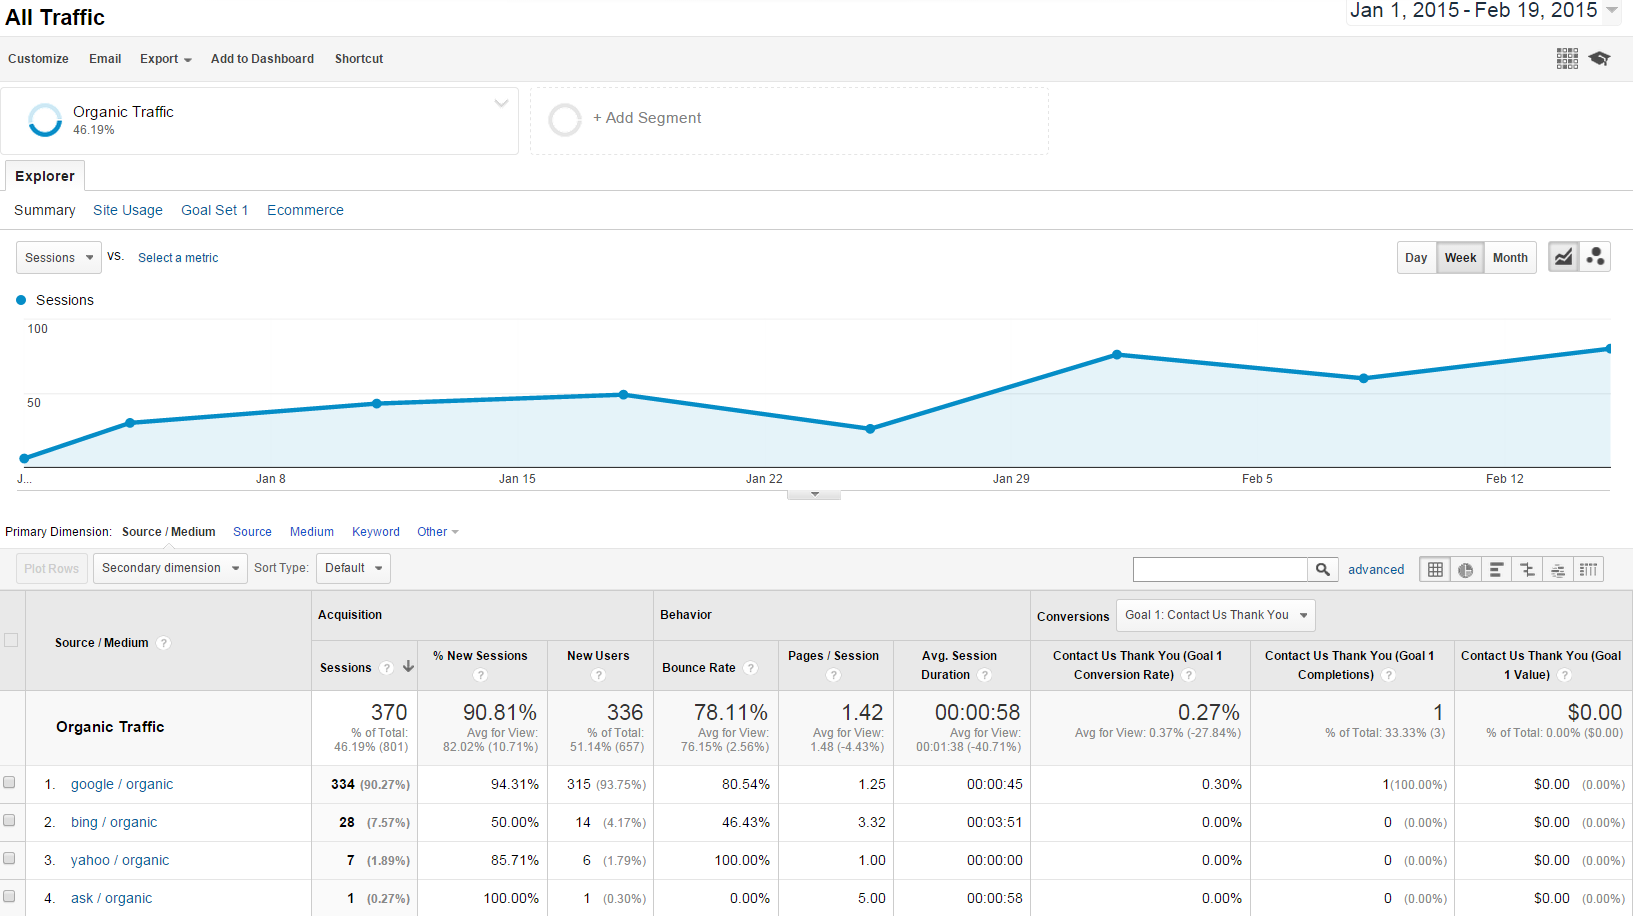The height and width of the screenshot is (916, 1633).
Task: Open the date range dropdown arrow
Action: (1612, 10)
